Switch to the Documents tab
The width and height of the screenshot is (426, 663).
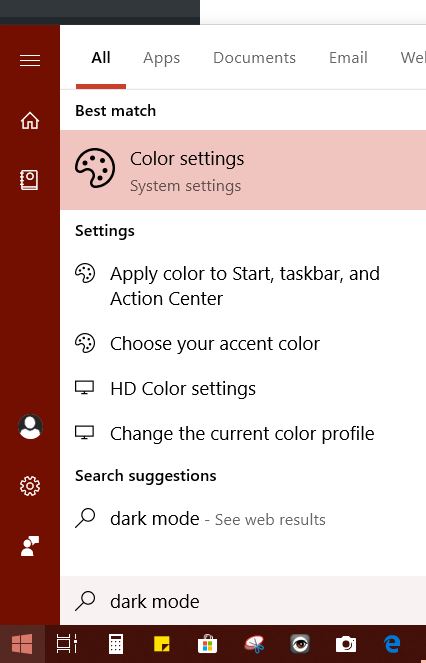[x=254, y=58]
